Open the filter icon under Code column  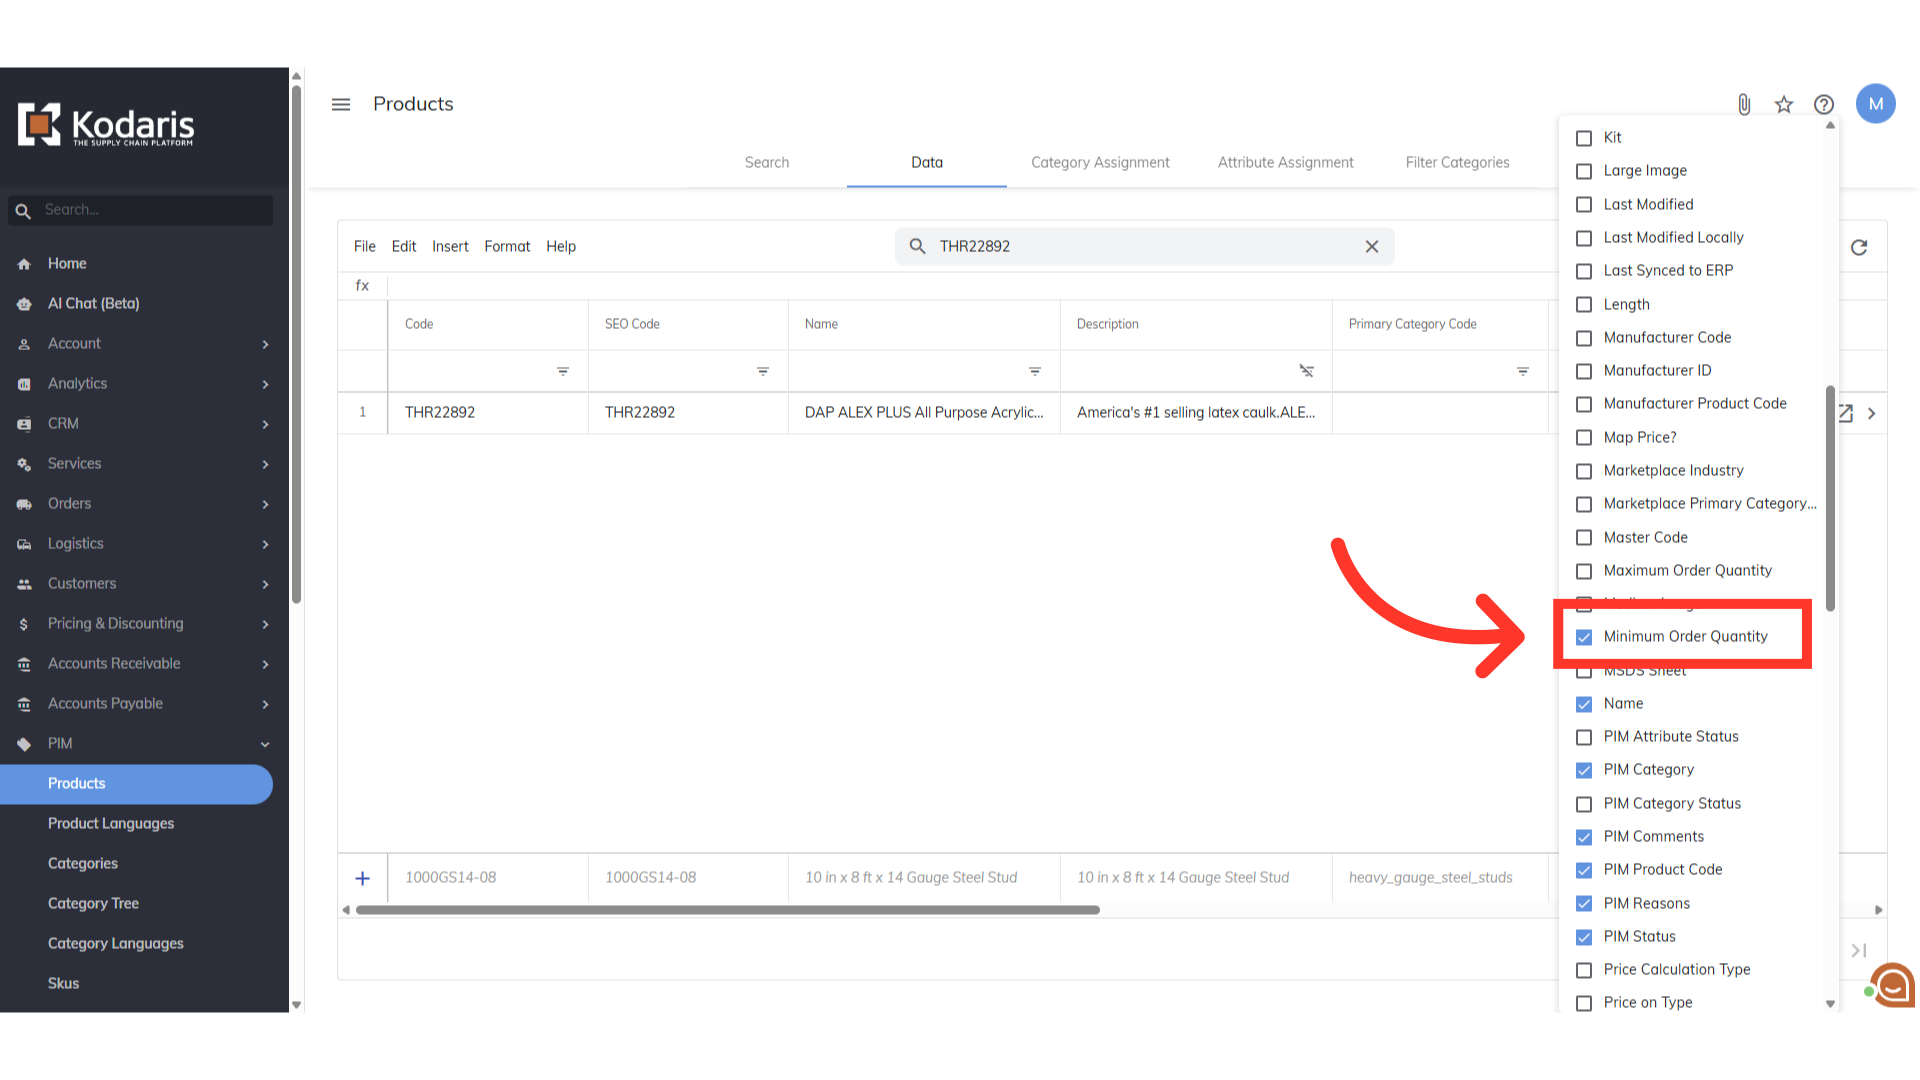tap(563, 371)
